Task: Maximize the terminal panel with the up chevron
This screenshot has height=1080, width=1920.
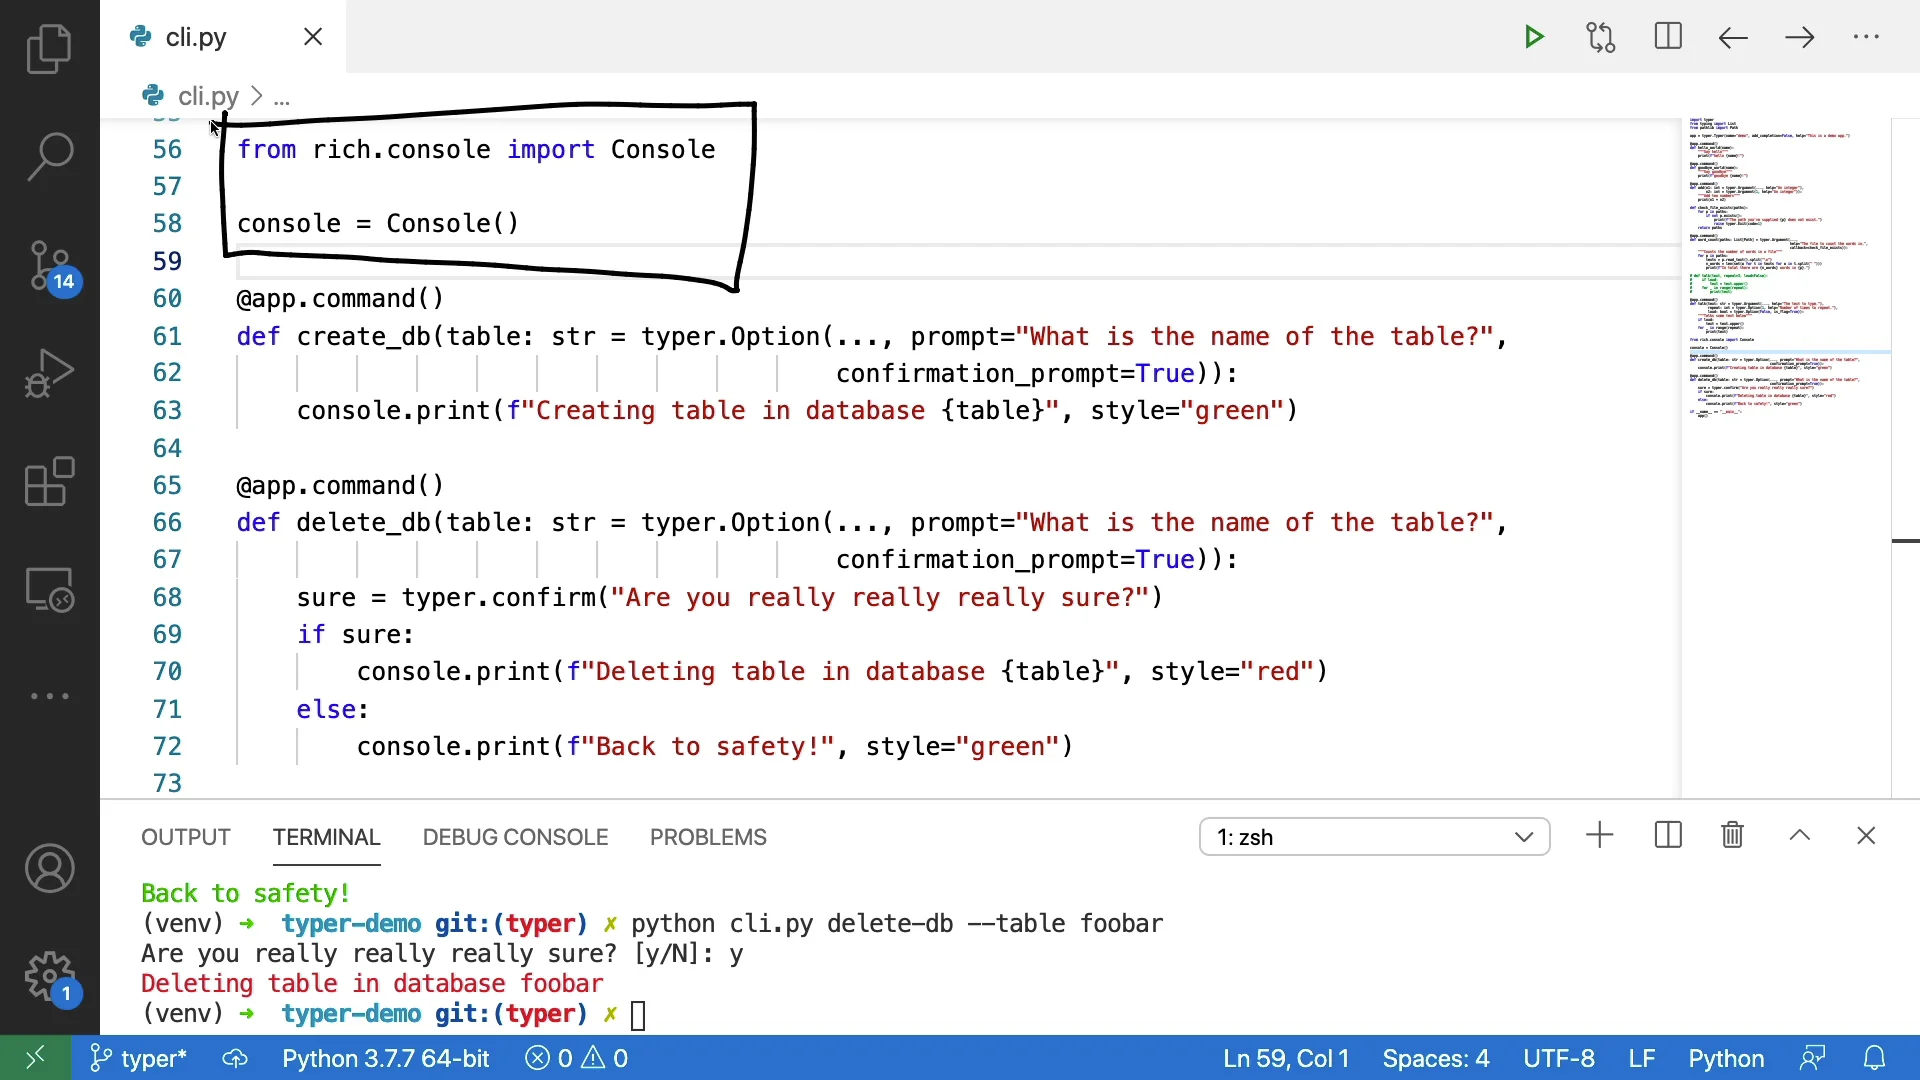Action: (1800, 836)
